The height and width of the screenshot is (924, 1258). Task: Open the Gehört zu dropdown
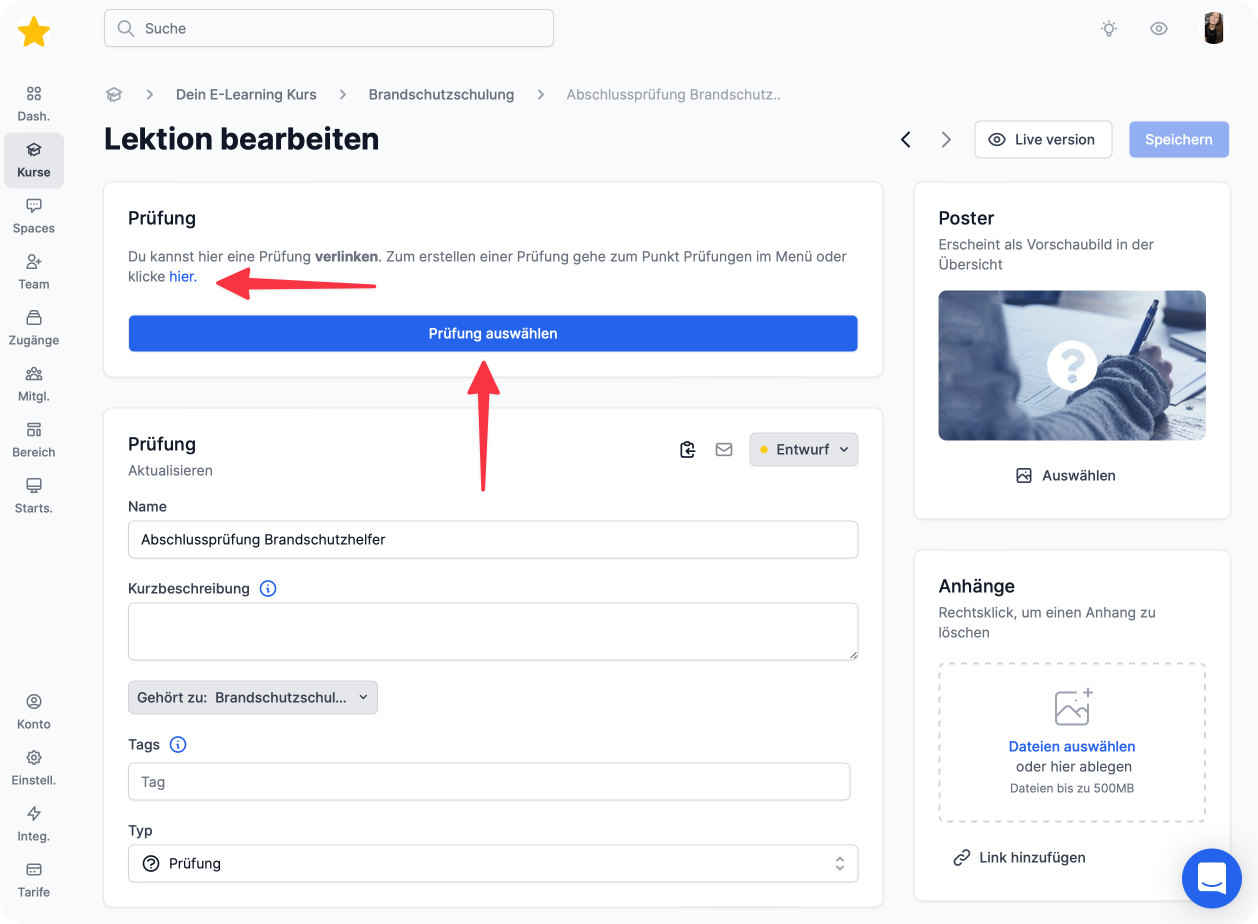[253, 698]
